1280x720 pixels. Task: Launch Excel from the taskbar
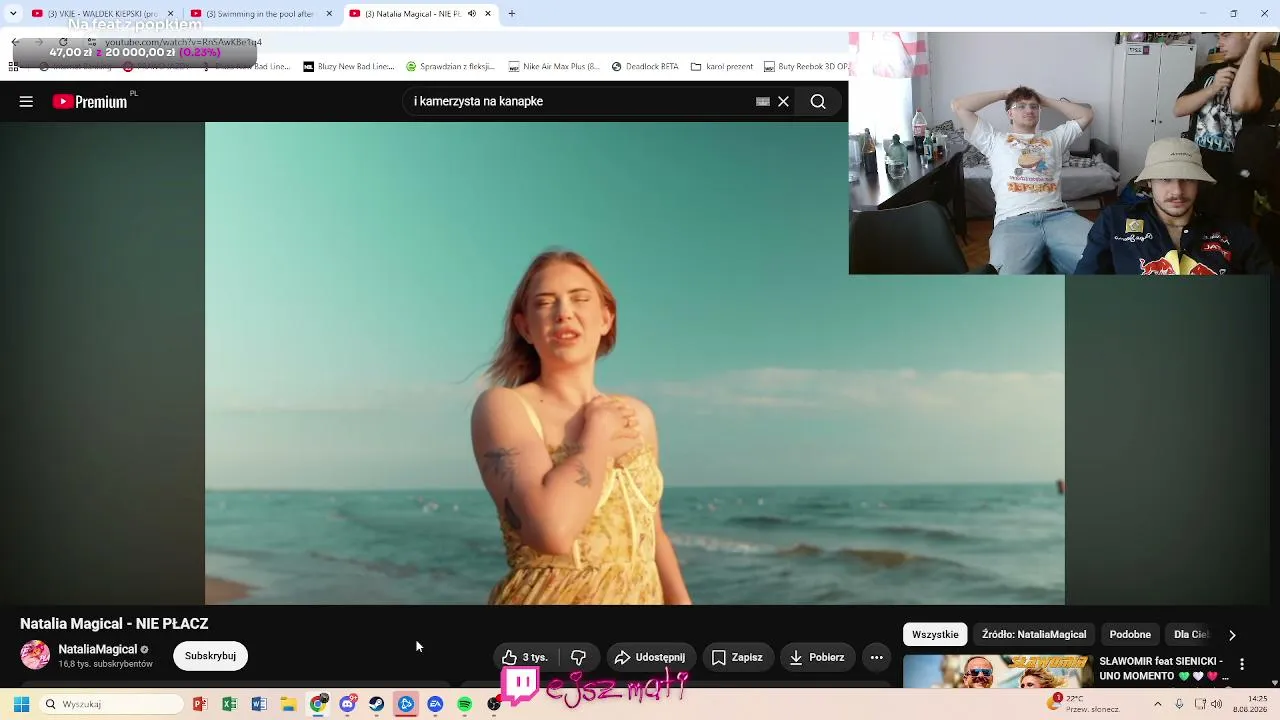pos(229,704)
